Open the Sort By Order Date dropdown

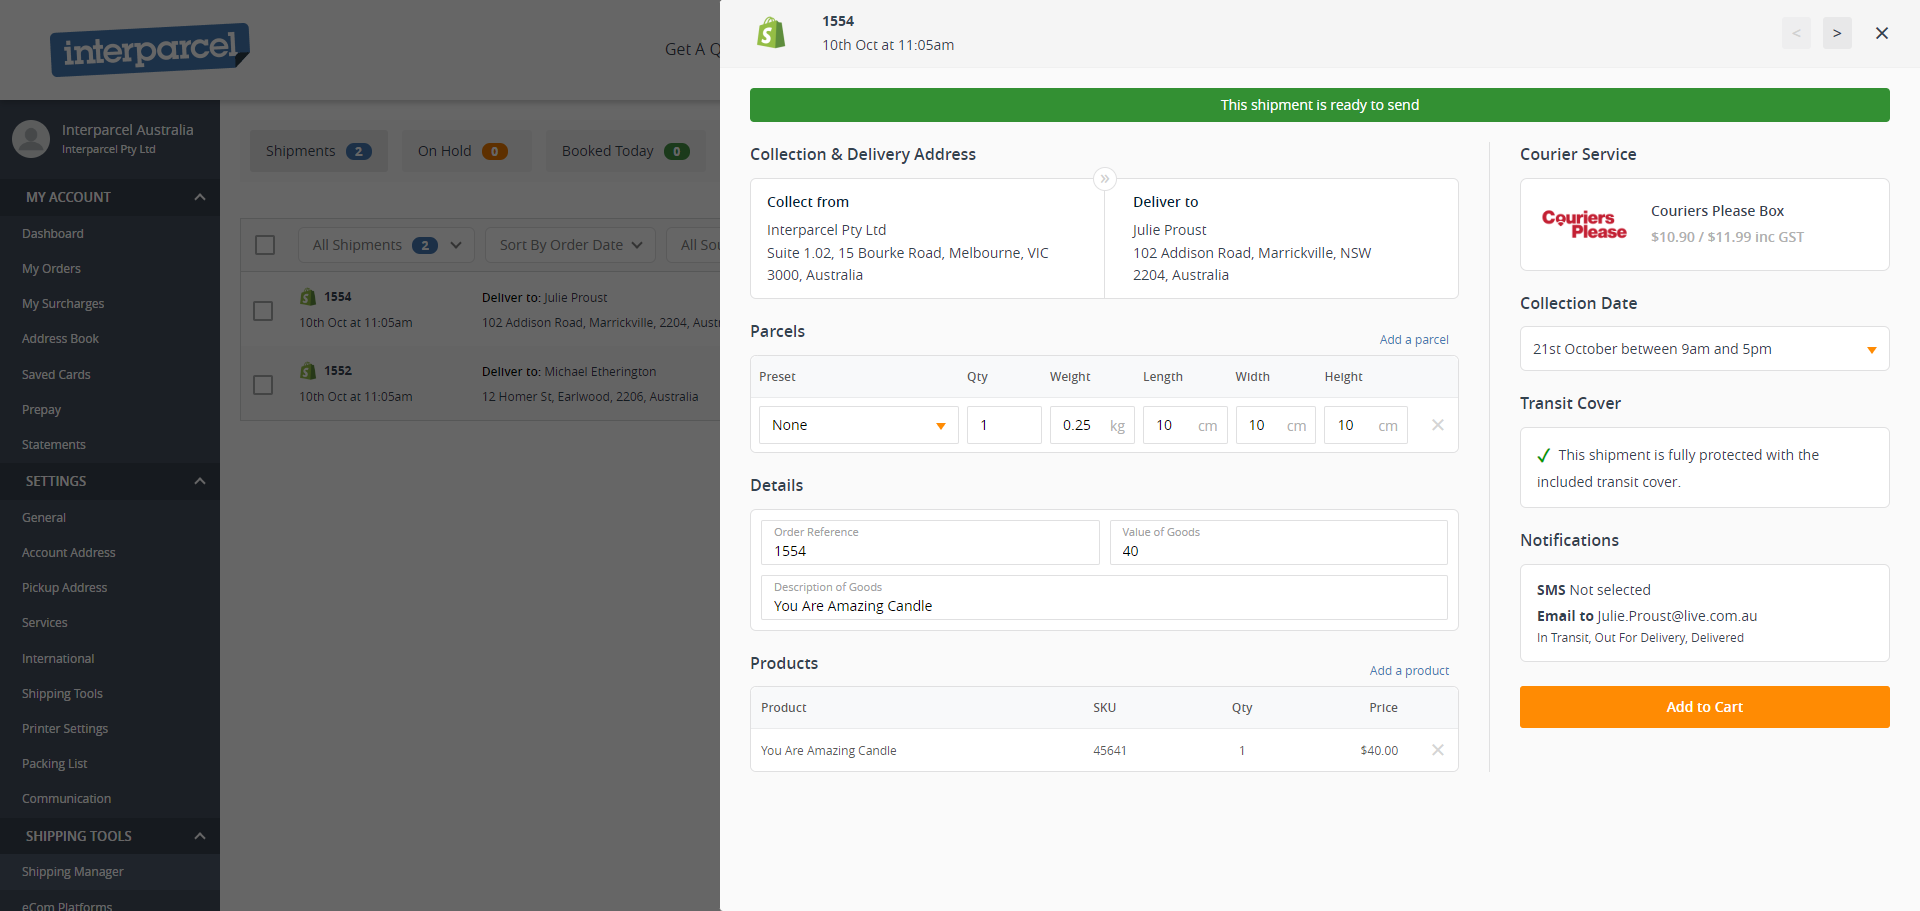click(x=570, y=245)
